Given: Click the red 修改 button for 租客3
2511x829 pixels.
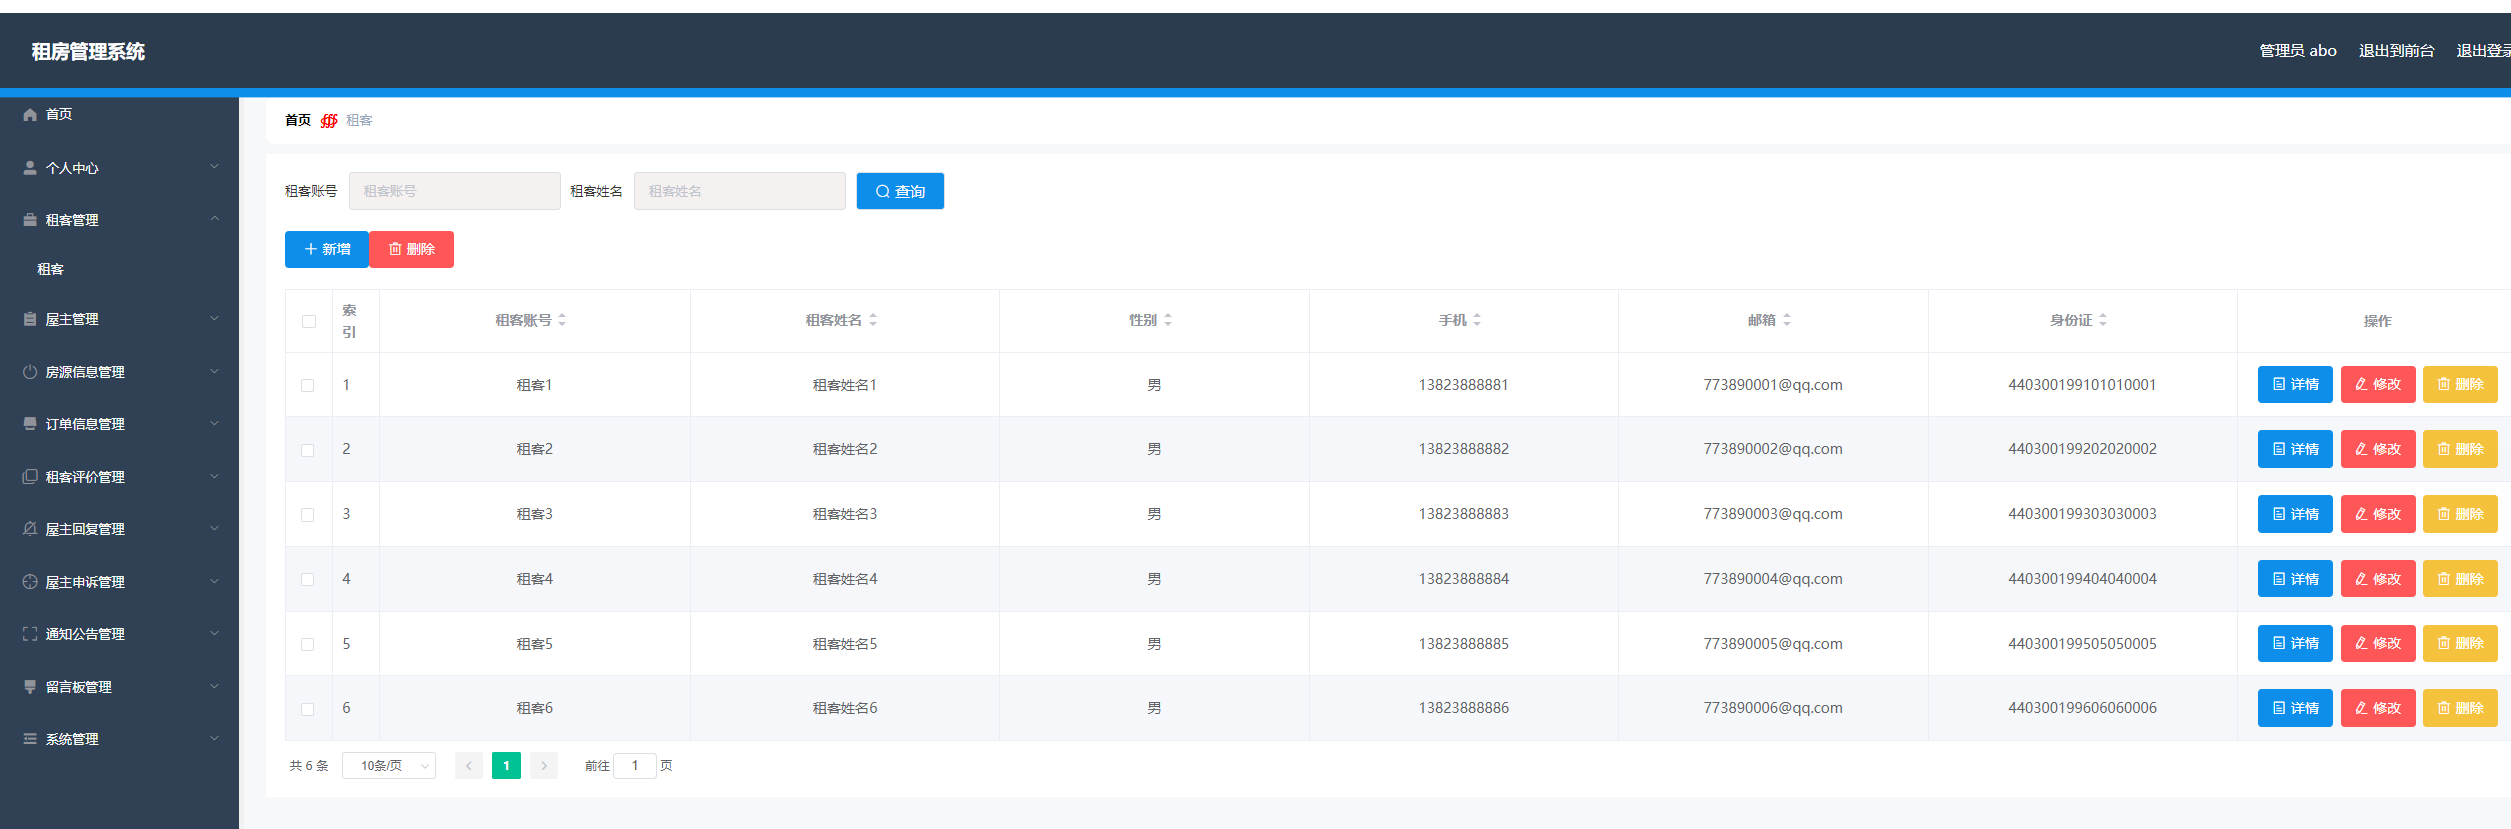Looking at the screenshot, I should point(2377,514).
